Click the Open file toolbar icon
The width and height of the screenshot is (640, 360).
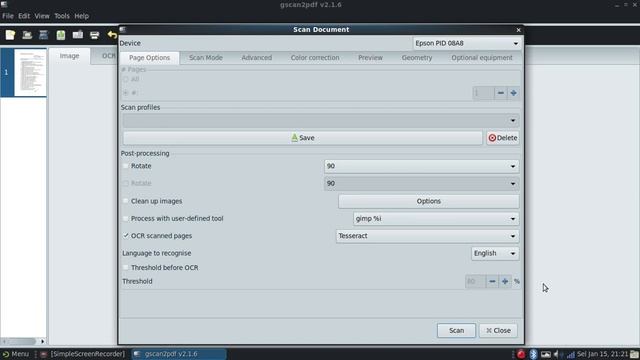tap(27, 35)
